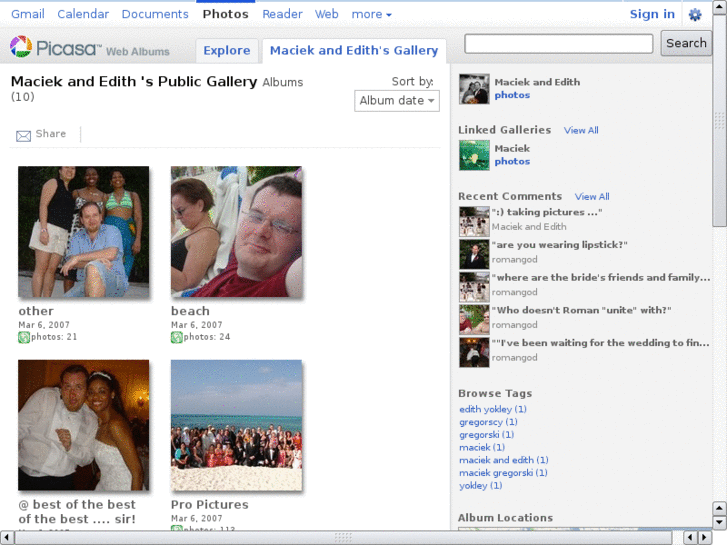727x545 pixels.
Task: Go to Documents in top navigation
Action: (x=155, y=14)
